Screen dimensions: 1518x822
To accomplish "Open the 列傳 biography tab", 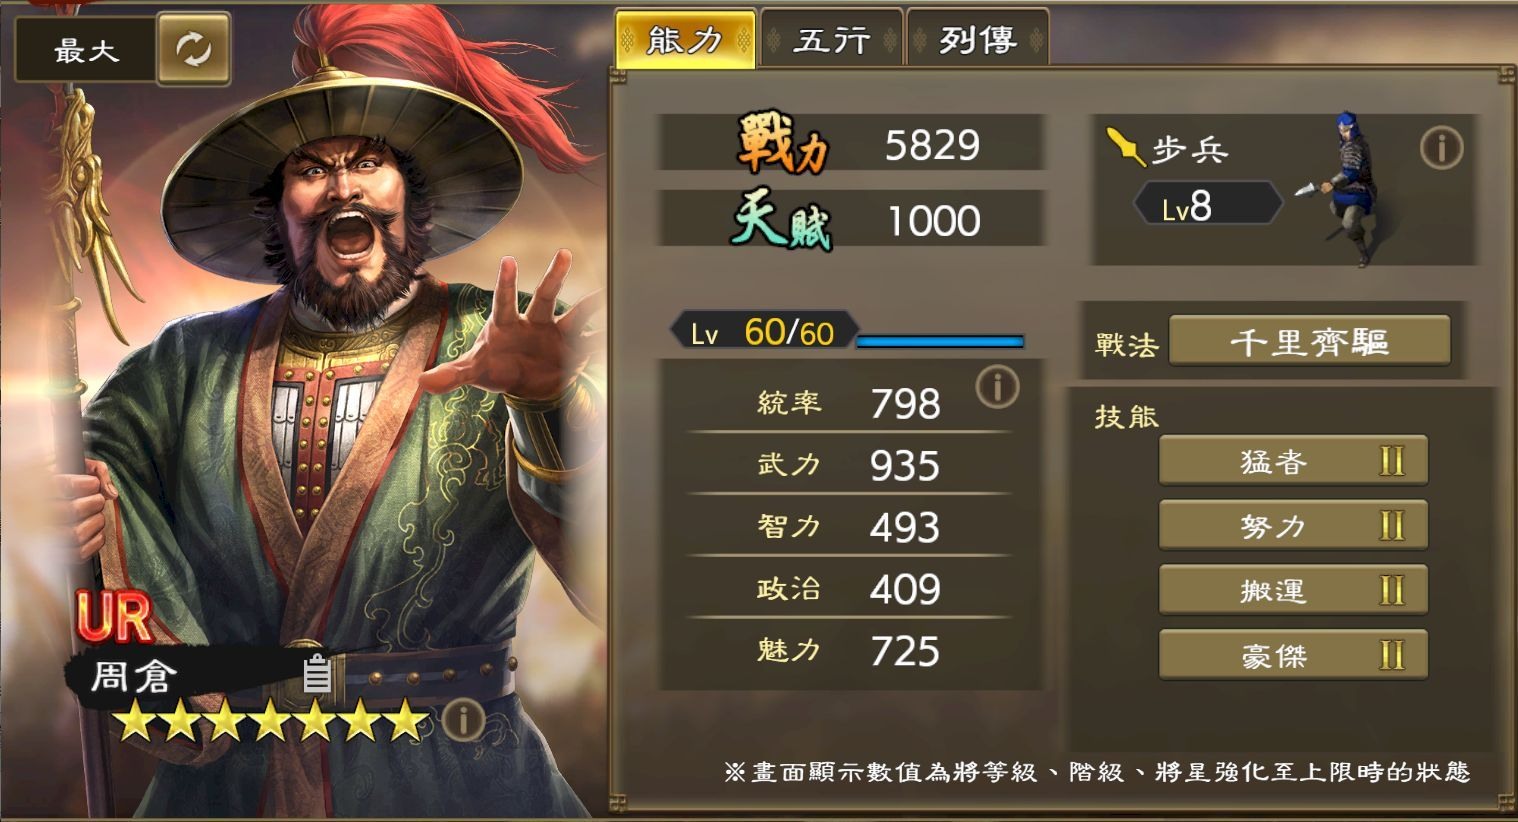I will click(x=977, y=39).
